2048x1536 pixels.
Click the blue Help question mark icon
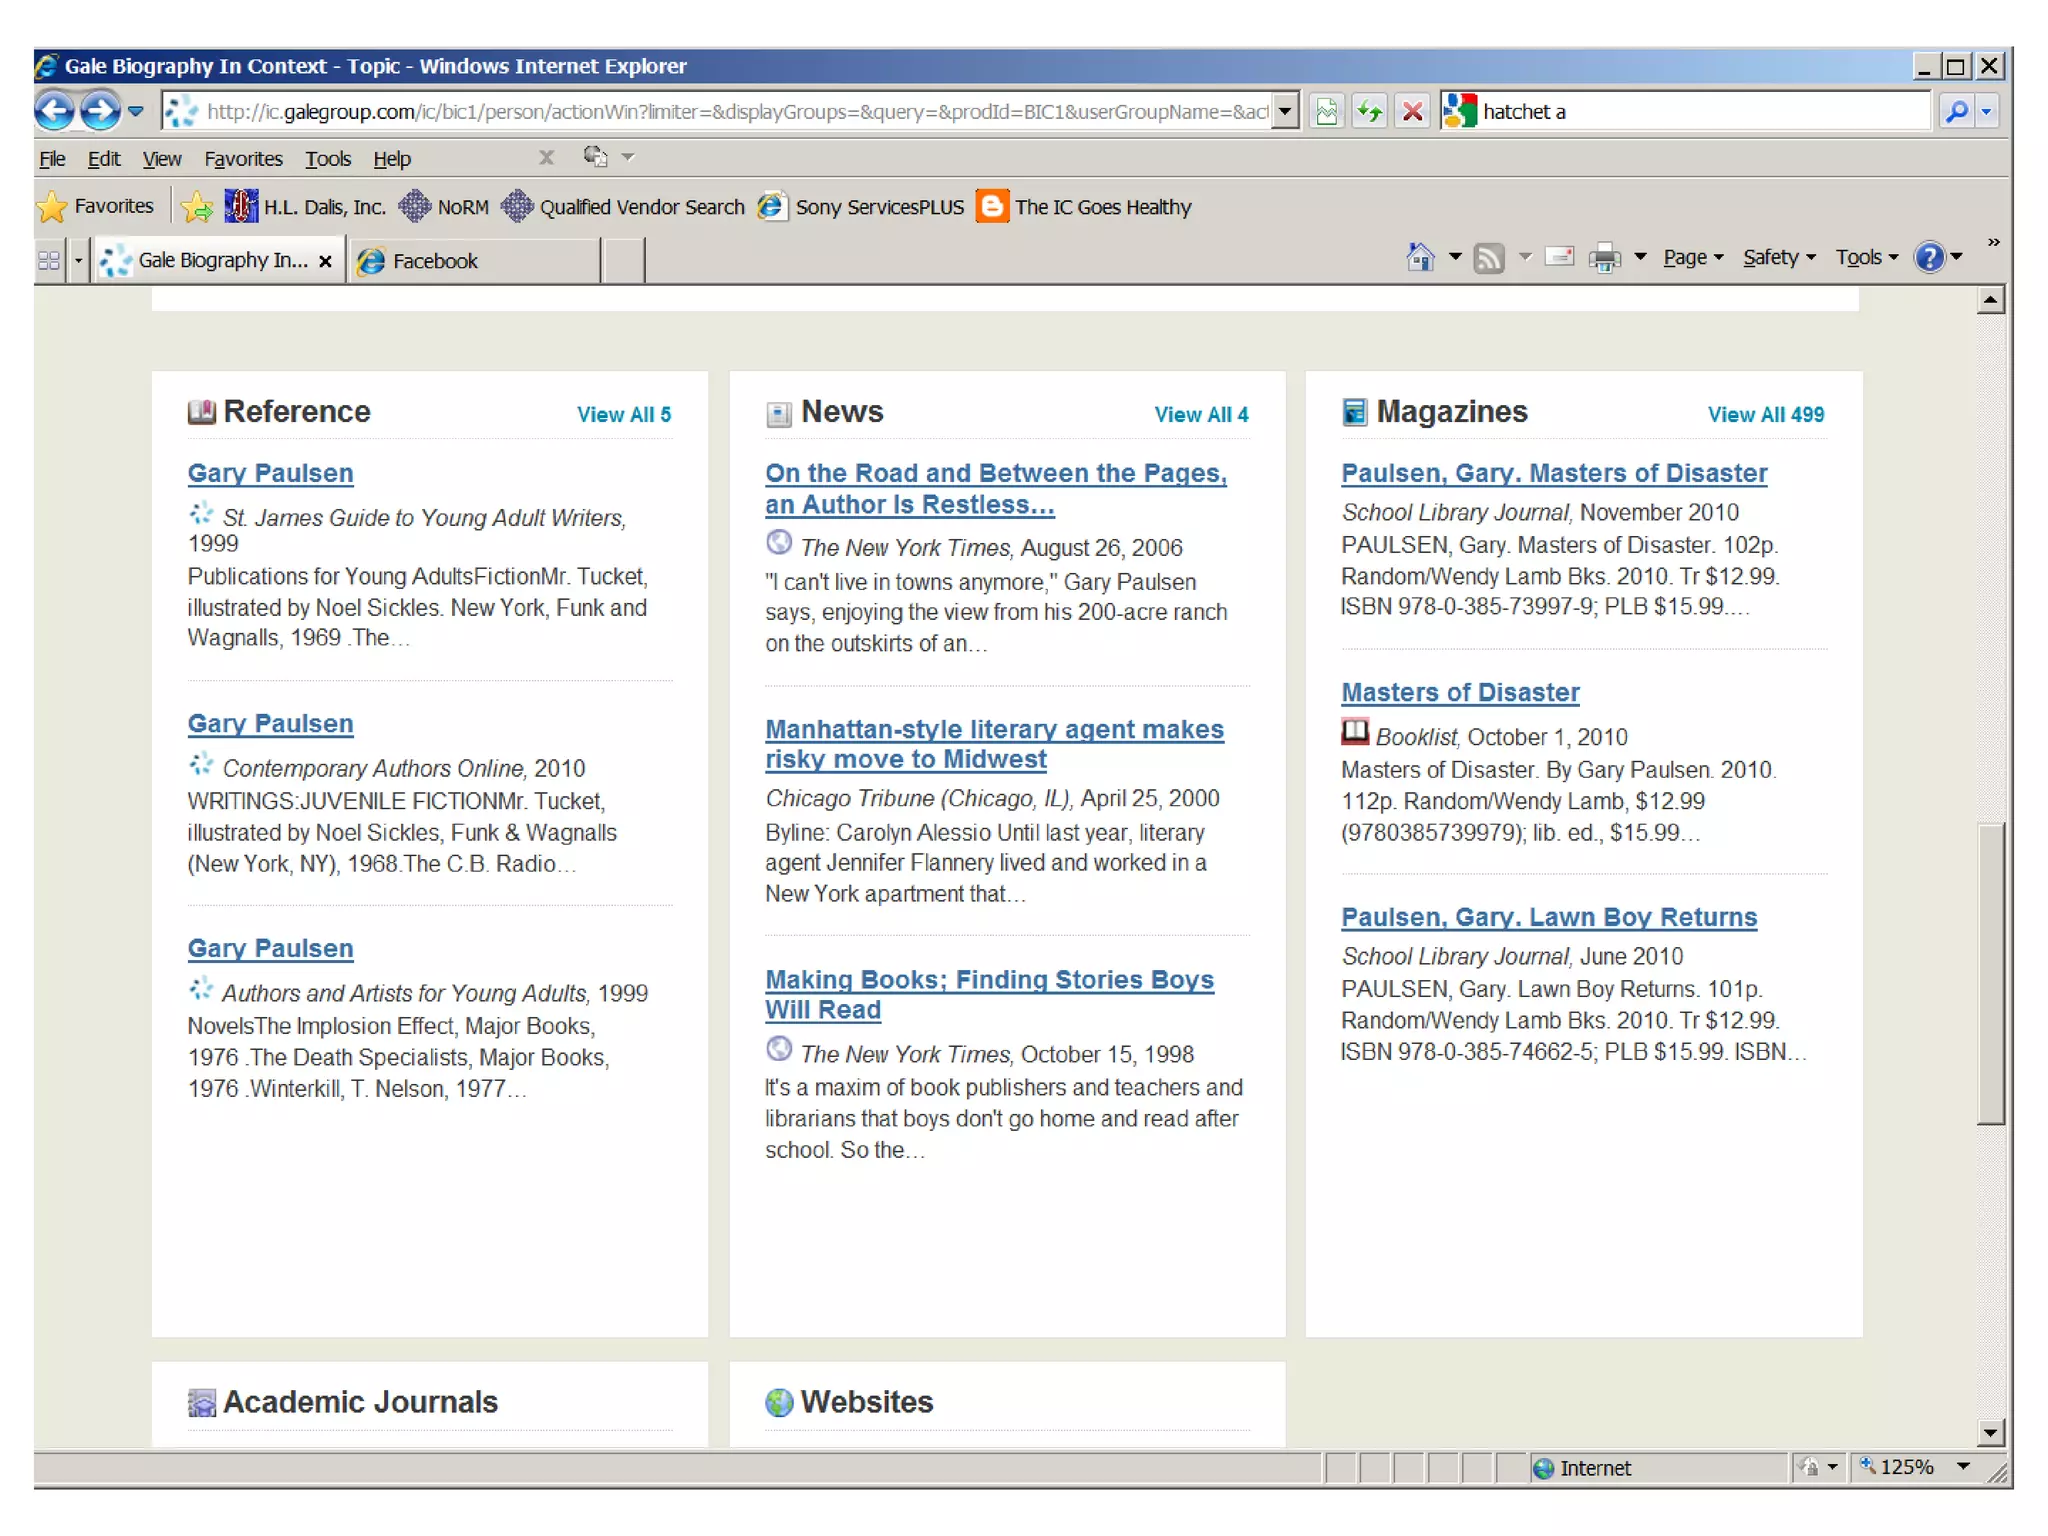click(x=1929, y=258)
